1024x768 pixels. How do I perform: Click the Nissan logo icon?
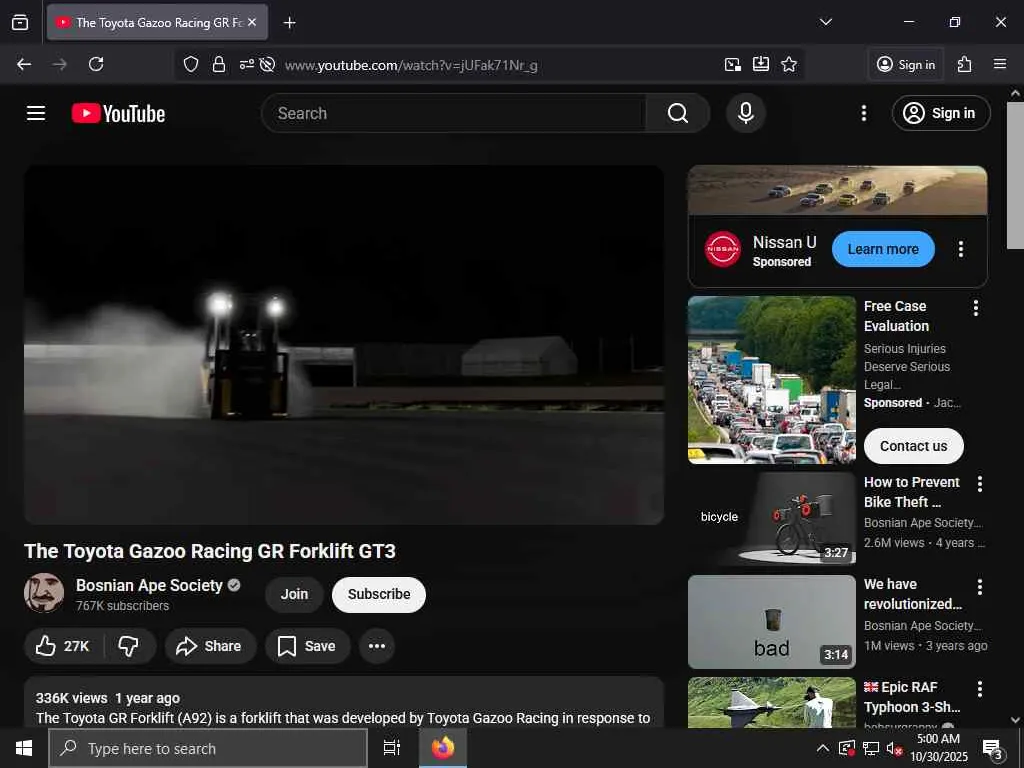point(723,249)
